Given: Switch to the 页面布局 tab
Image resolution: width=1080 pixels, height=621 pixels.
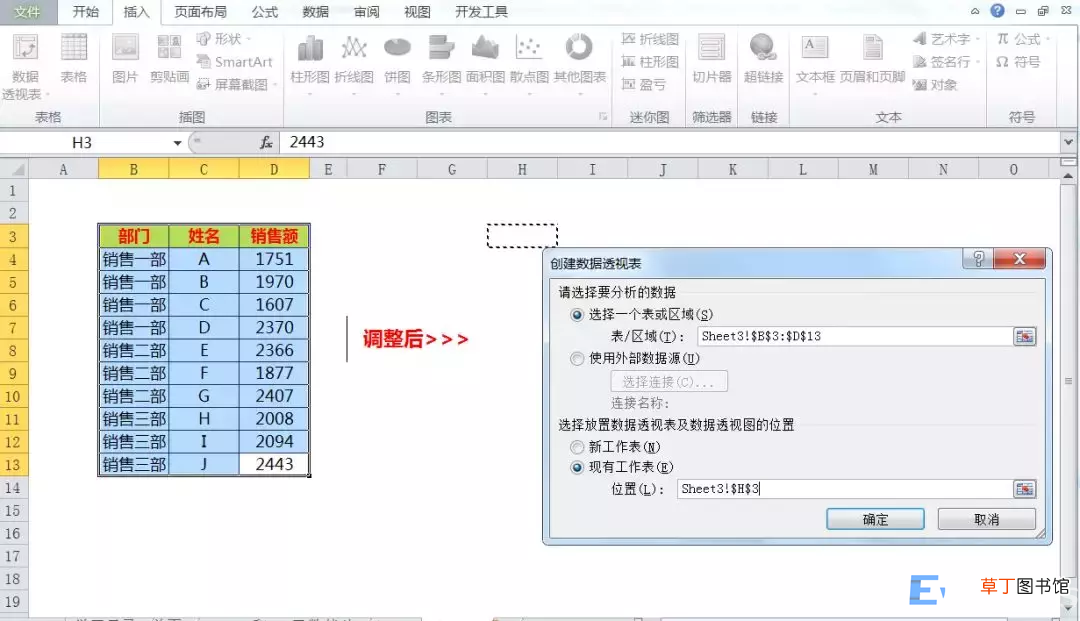Looking at the screenshot, I should [200, 12].
